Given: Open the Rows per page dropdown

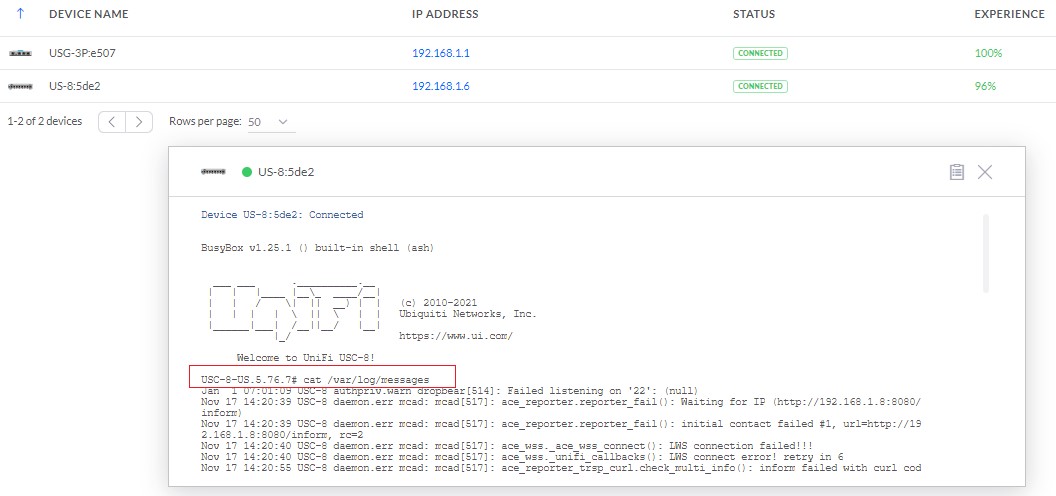Looking at the screenshot, I should [x=271, y=122].
